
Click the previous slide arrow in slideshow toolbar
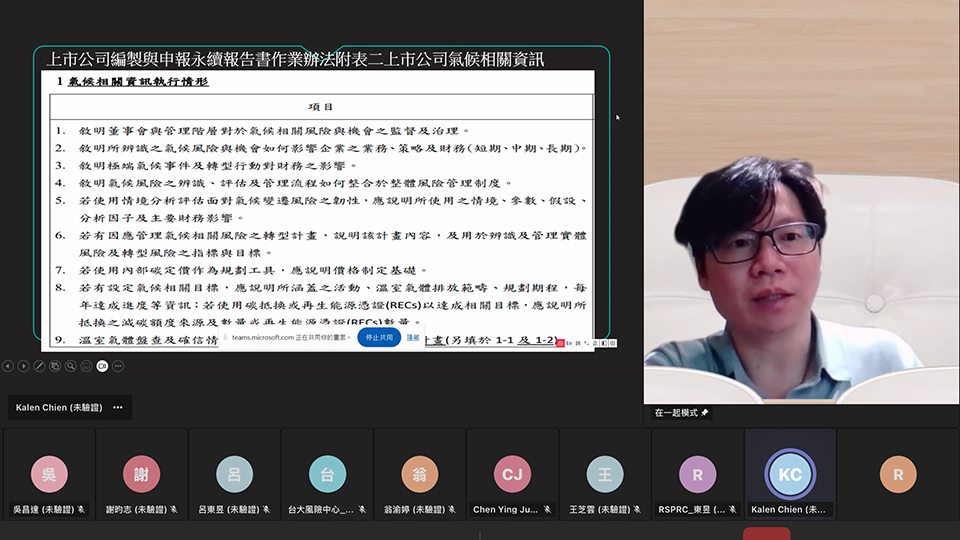(8, 366)
